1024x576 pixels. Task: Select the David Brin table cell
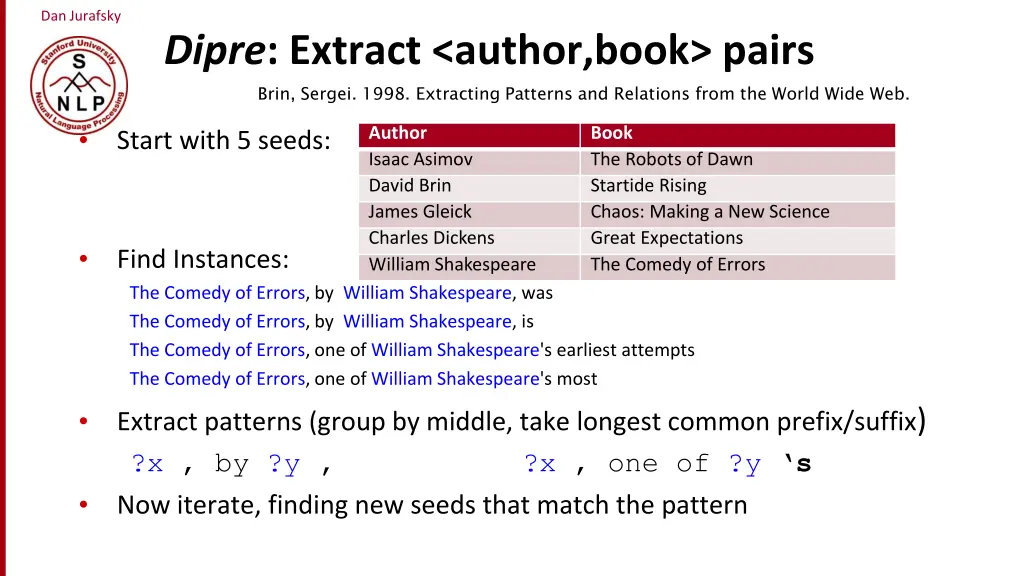tap(469, 187)
